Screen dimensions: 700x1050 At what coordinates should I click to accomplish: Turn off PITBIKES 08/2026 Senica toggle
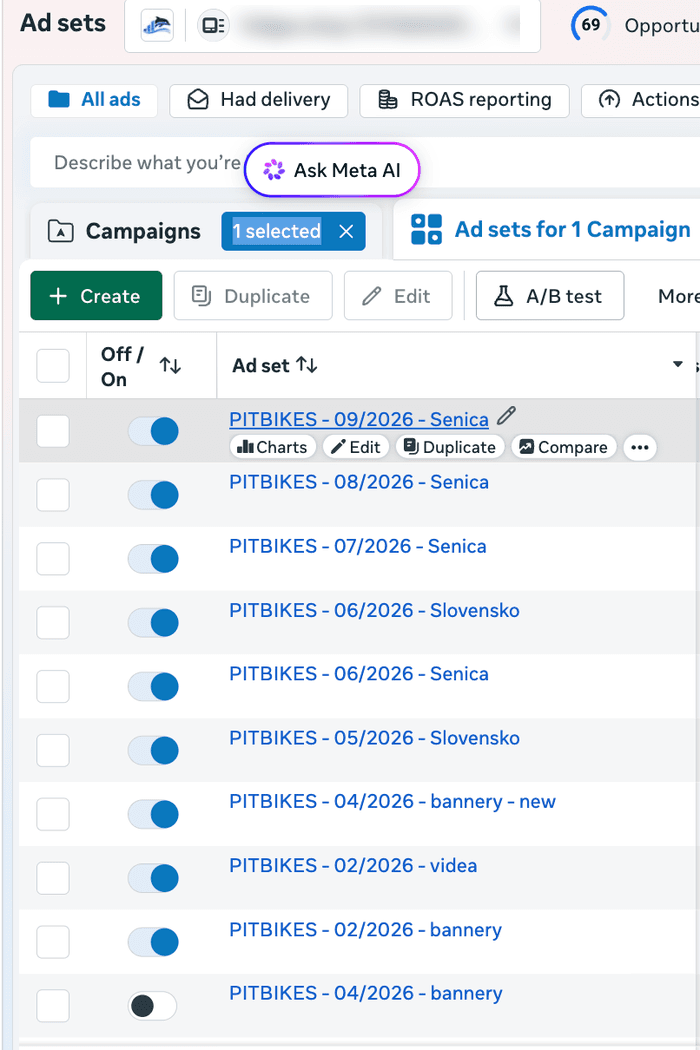coord(153,495)
